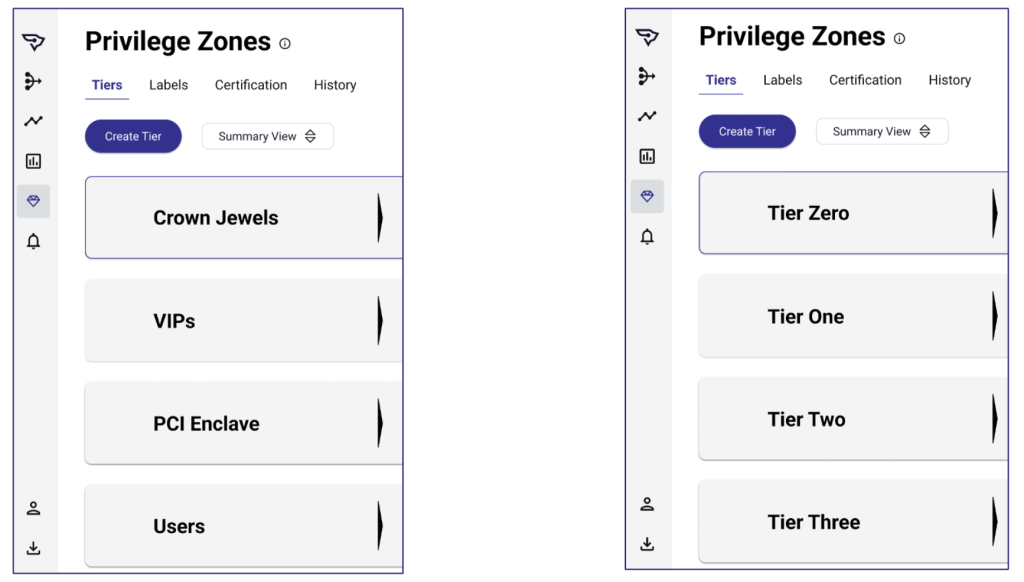Select the diamond privilege zones icon in right sidebar
The height and width of the screenshot is (582, 1024).
(647, 196)
